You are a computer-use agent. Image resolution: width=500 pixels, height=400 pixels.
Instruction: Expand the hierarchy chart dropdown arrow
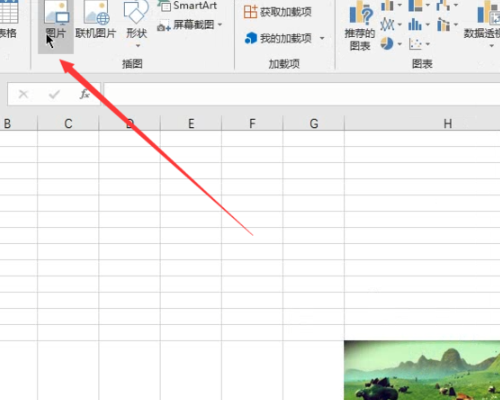pos(428,5)
